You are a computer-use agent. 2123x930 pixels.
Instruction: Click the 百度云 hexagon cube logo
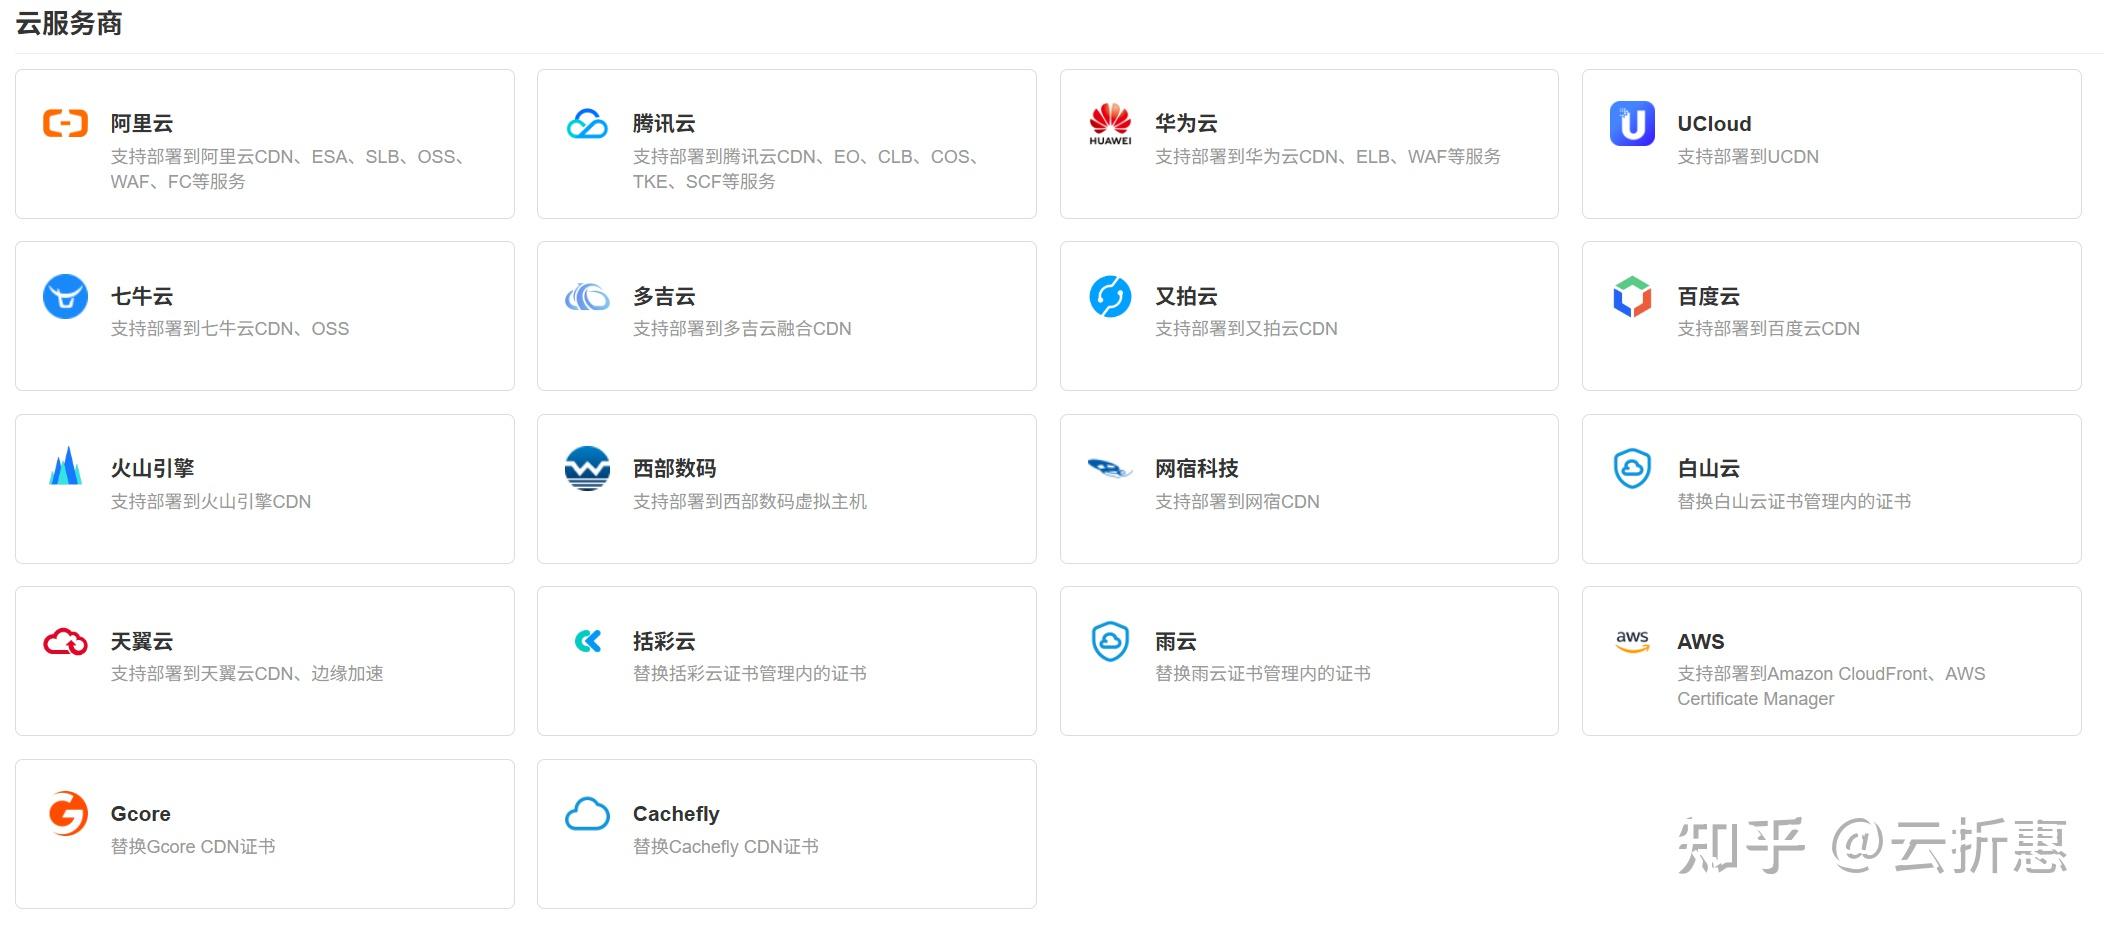coord(1632,296)
